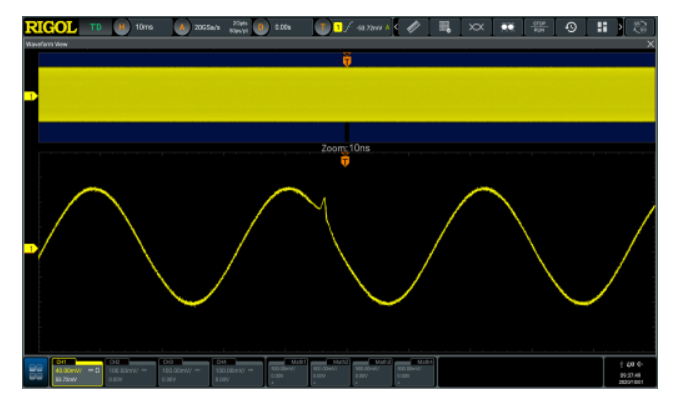
Task: Click the network status icon near clock
Action: pyautogui.click(x=630, y=364)
